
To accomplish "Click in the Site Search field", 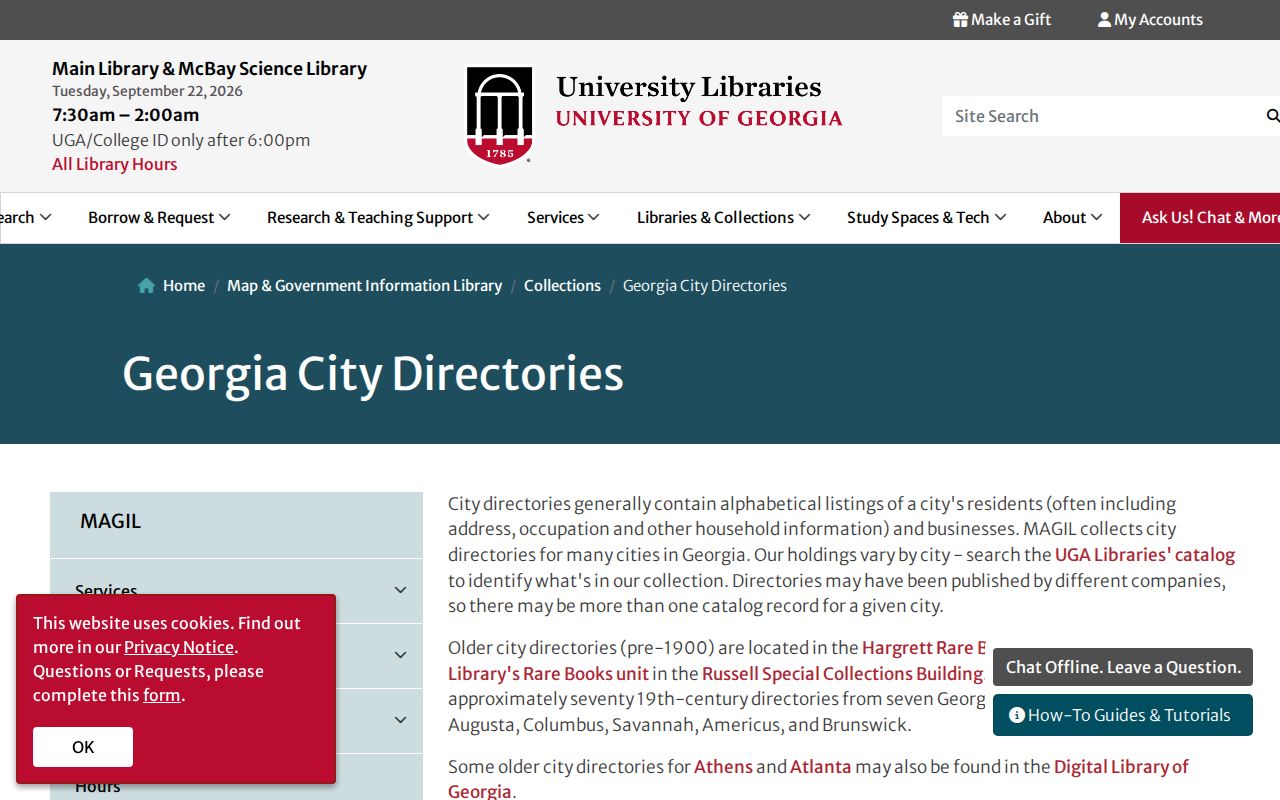I will (1100, 116).
